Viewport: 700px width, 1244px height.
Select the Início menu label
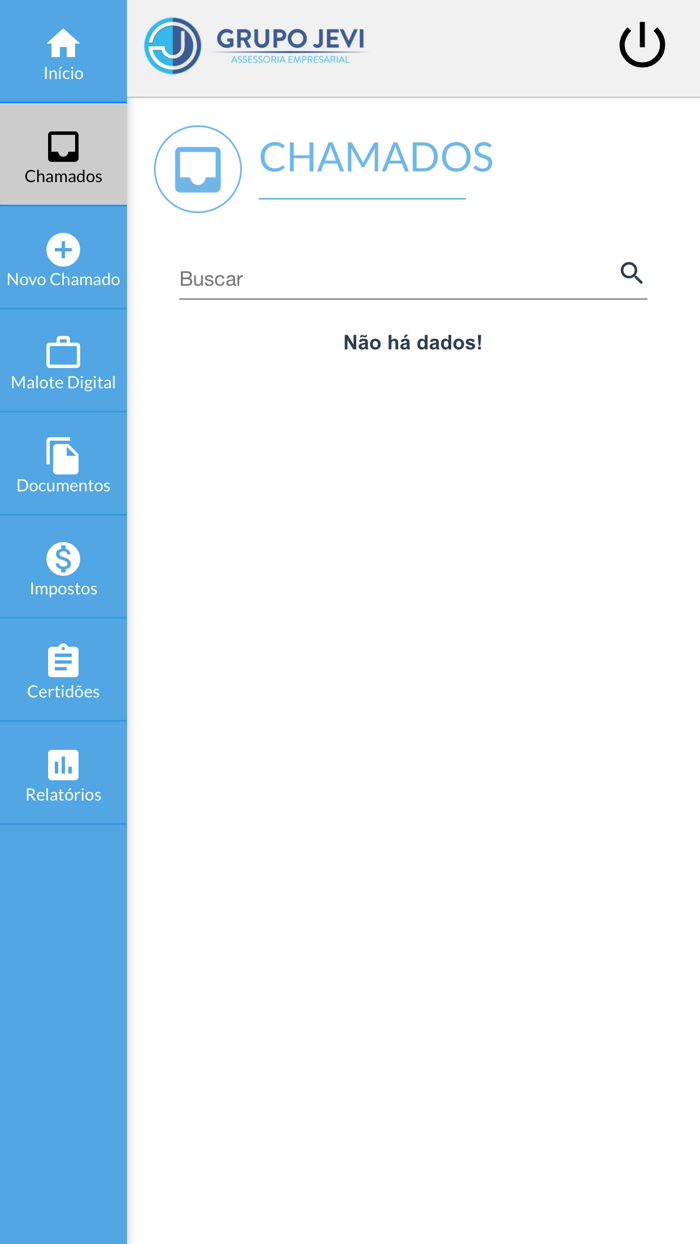coord(63,73)
